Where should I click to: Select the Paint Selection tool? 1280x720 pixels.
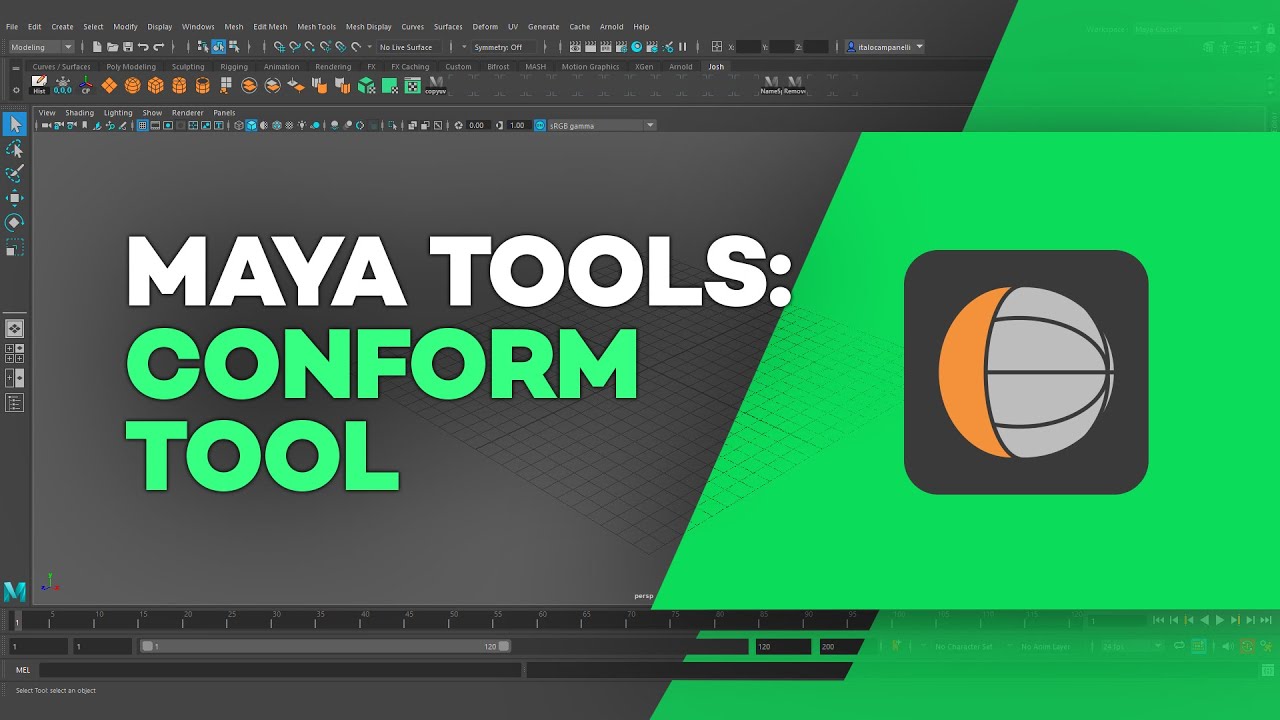[x=15, y=174]
